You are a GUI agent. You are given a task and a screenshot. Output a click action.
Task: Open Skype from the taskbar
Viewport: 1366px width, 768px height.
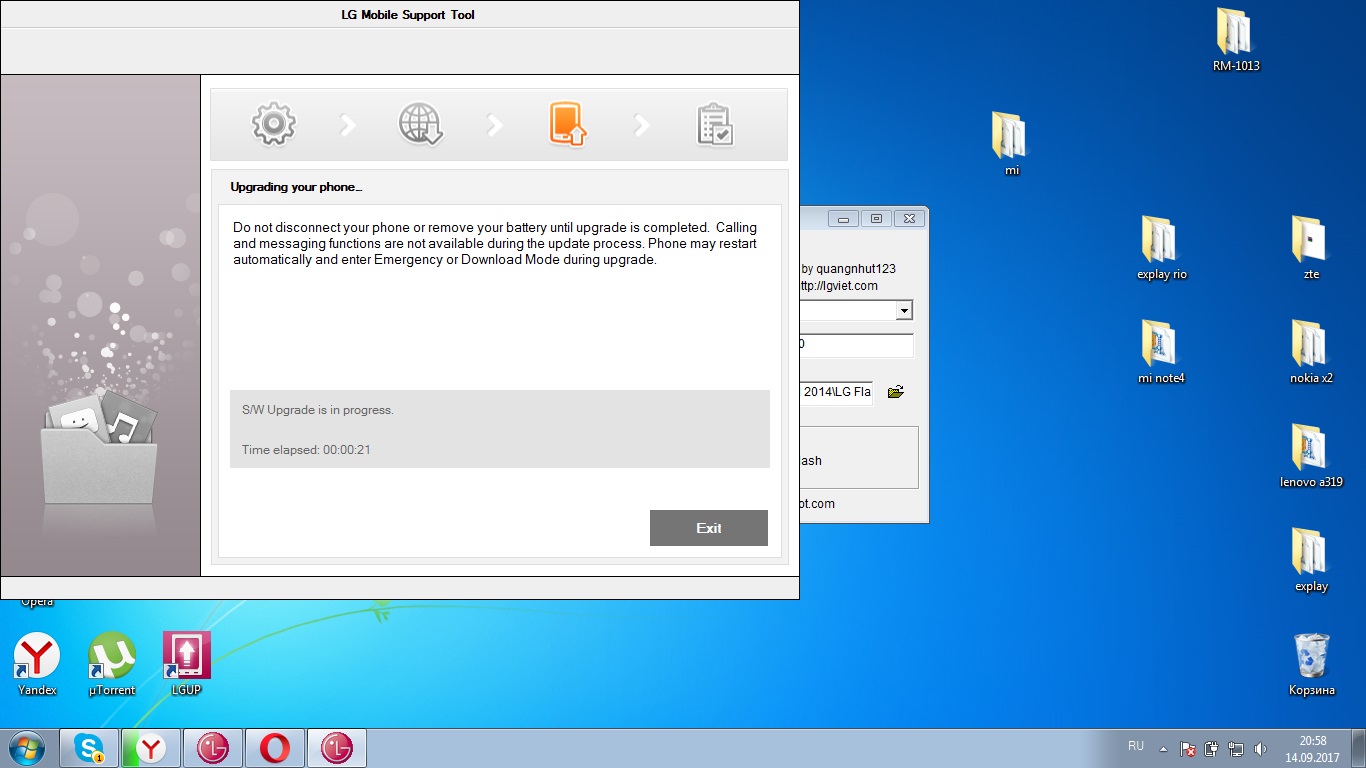(x=90, y=748)
